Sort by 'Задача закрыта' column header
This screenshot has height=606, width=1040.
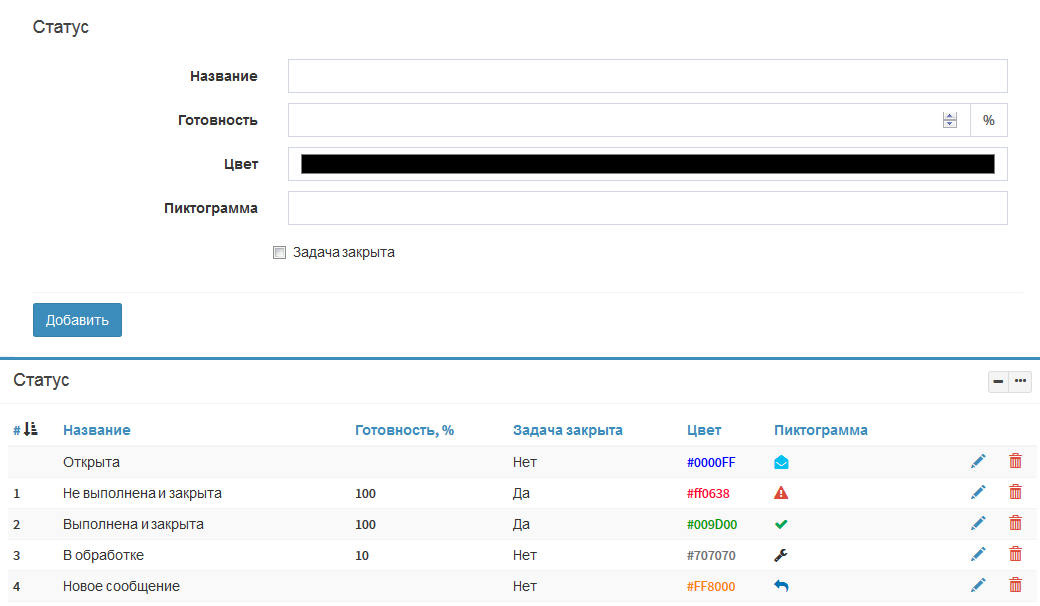click(x=567, y=430)
